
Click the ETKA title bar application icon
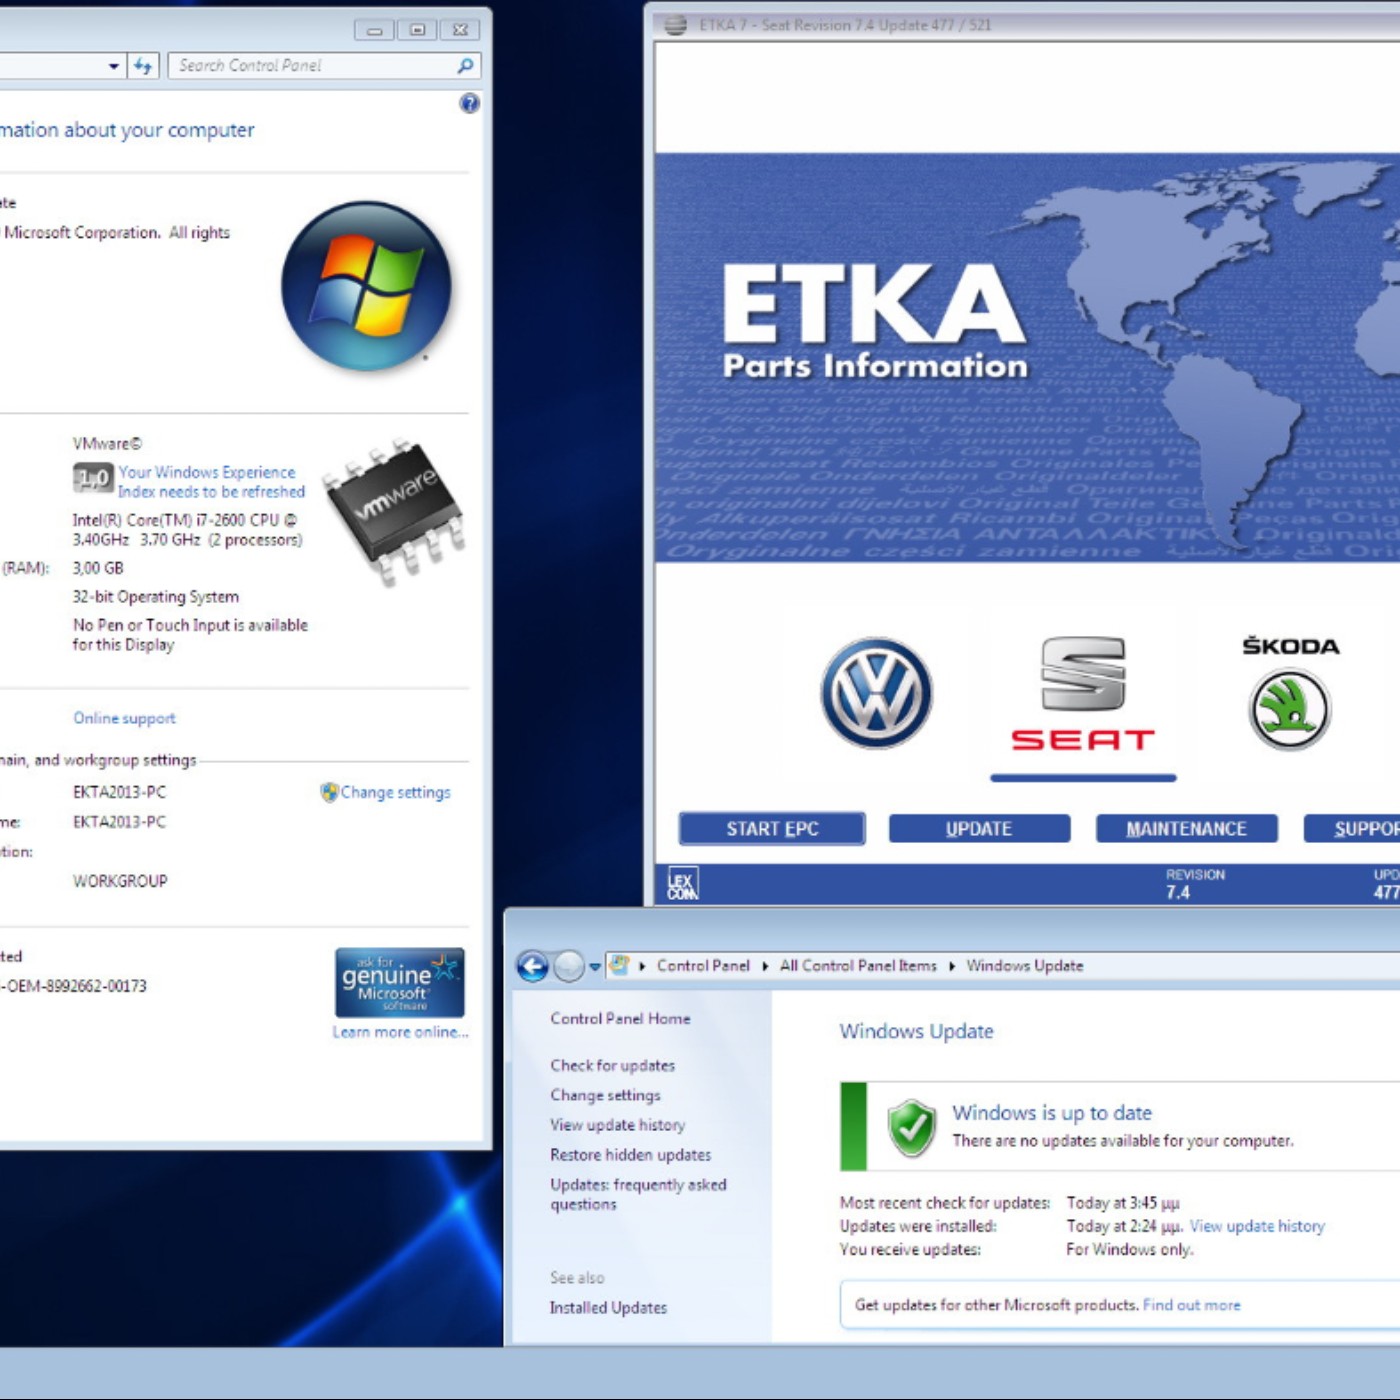(x=677, y=25)
